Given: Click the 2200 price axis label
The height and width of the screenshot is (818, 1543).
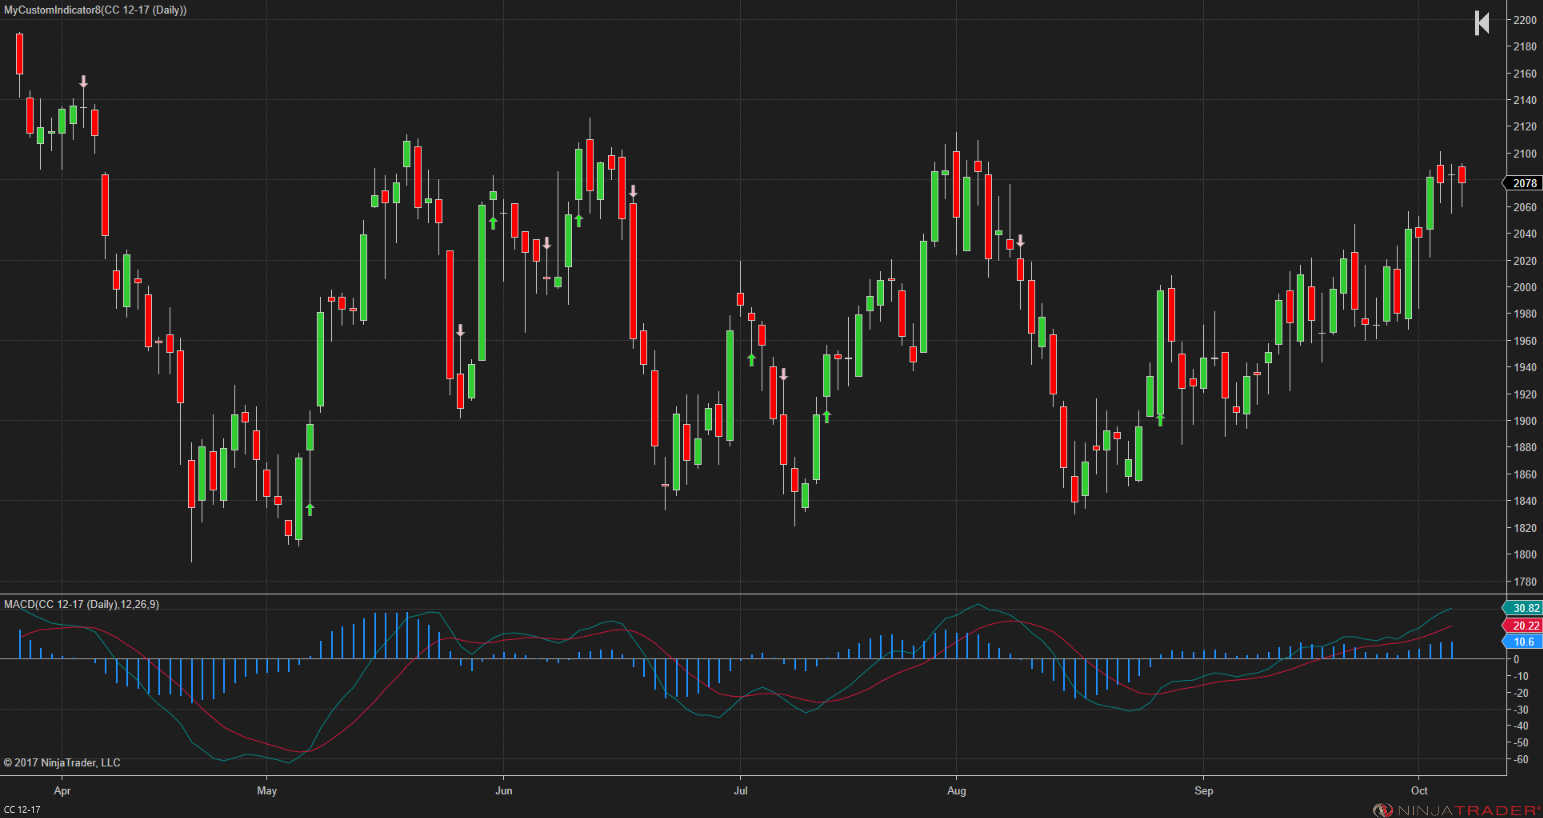Looking at the screenshot, I should click(1525, 20).
